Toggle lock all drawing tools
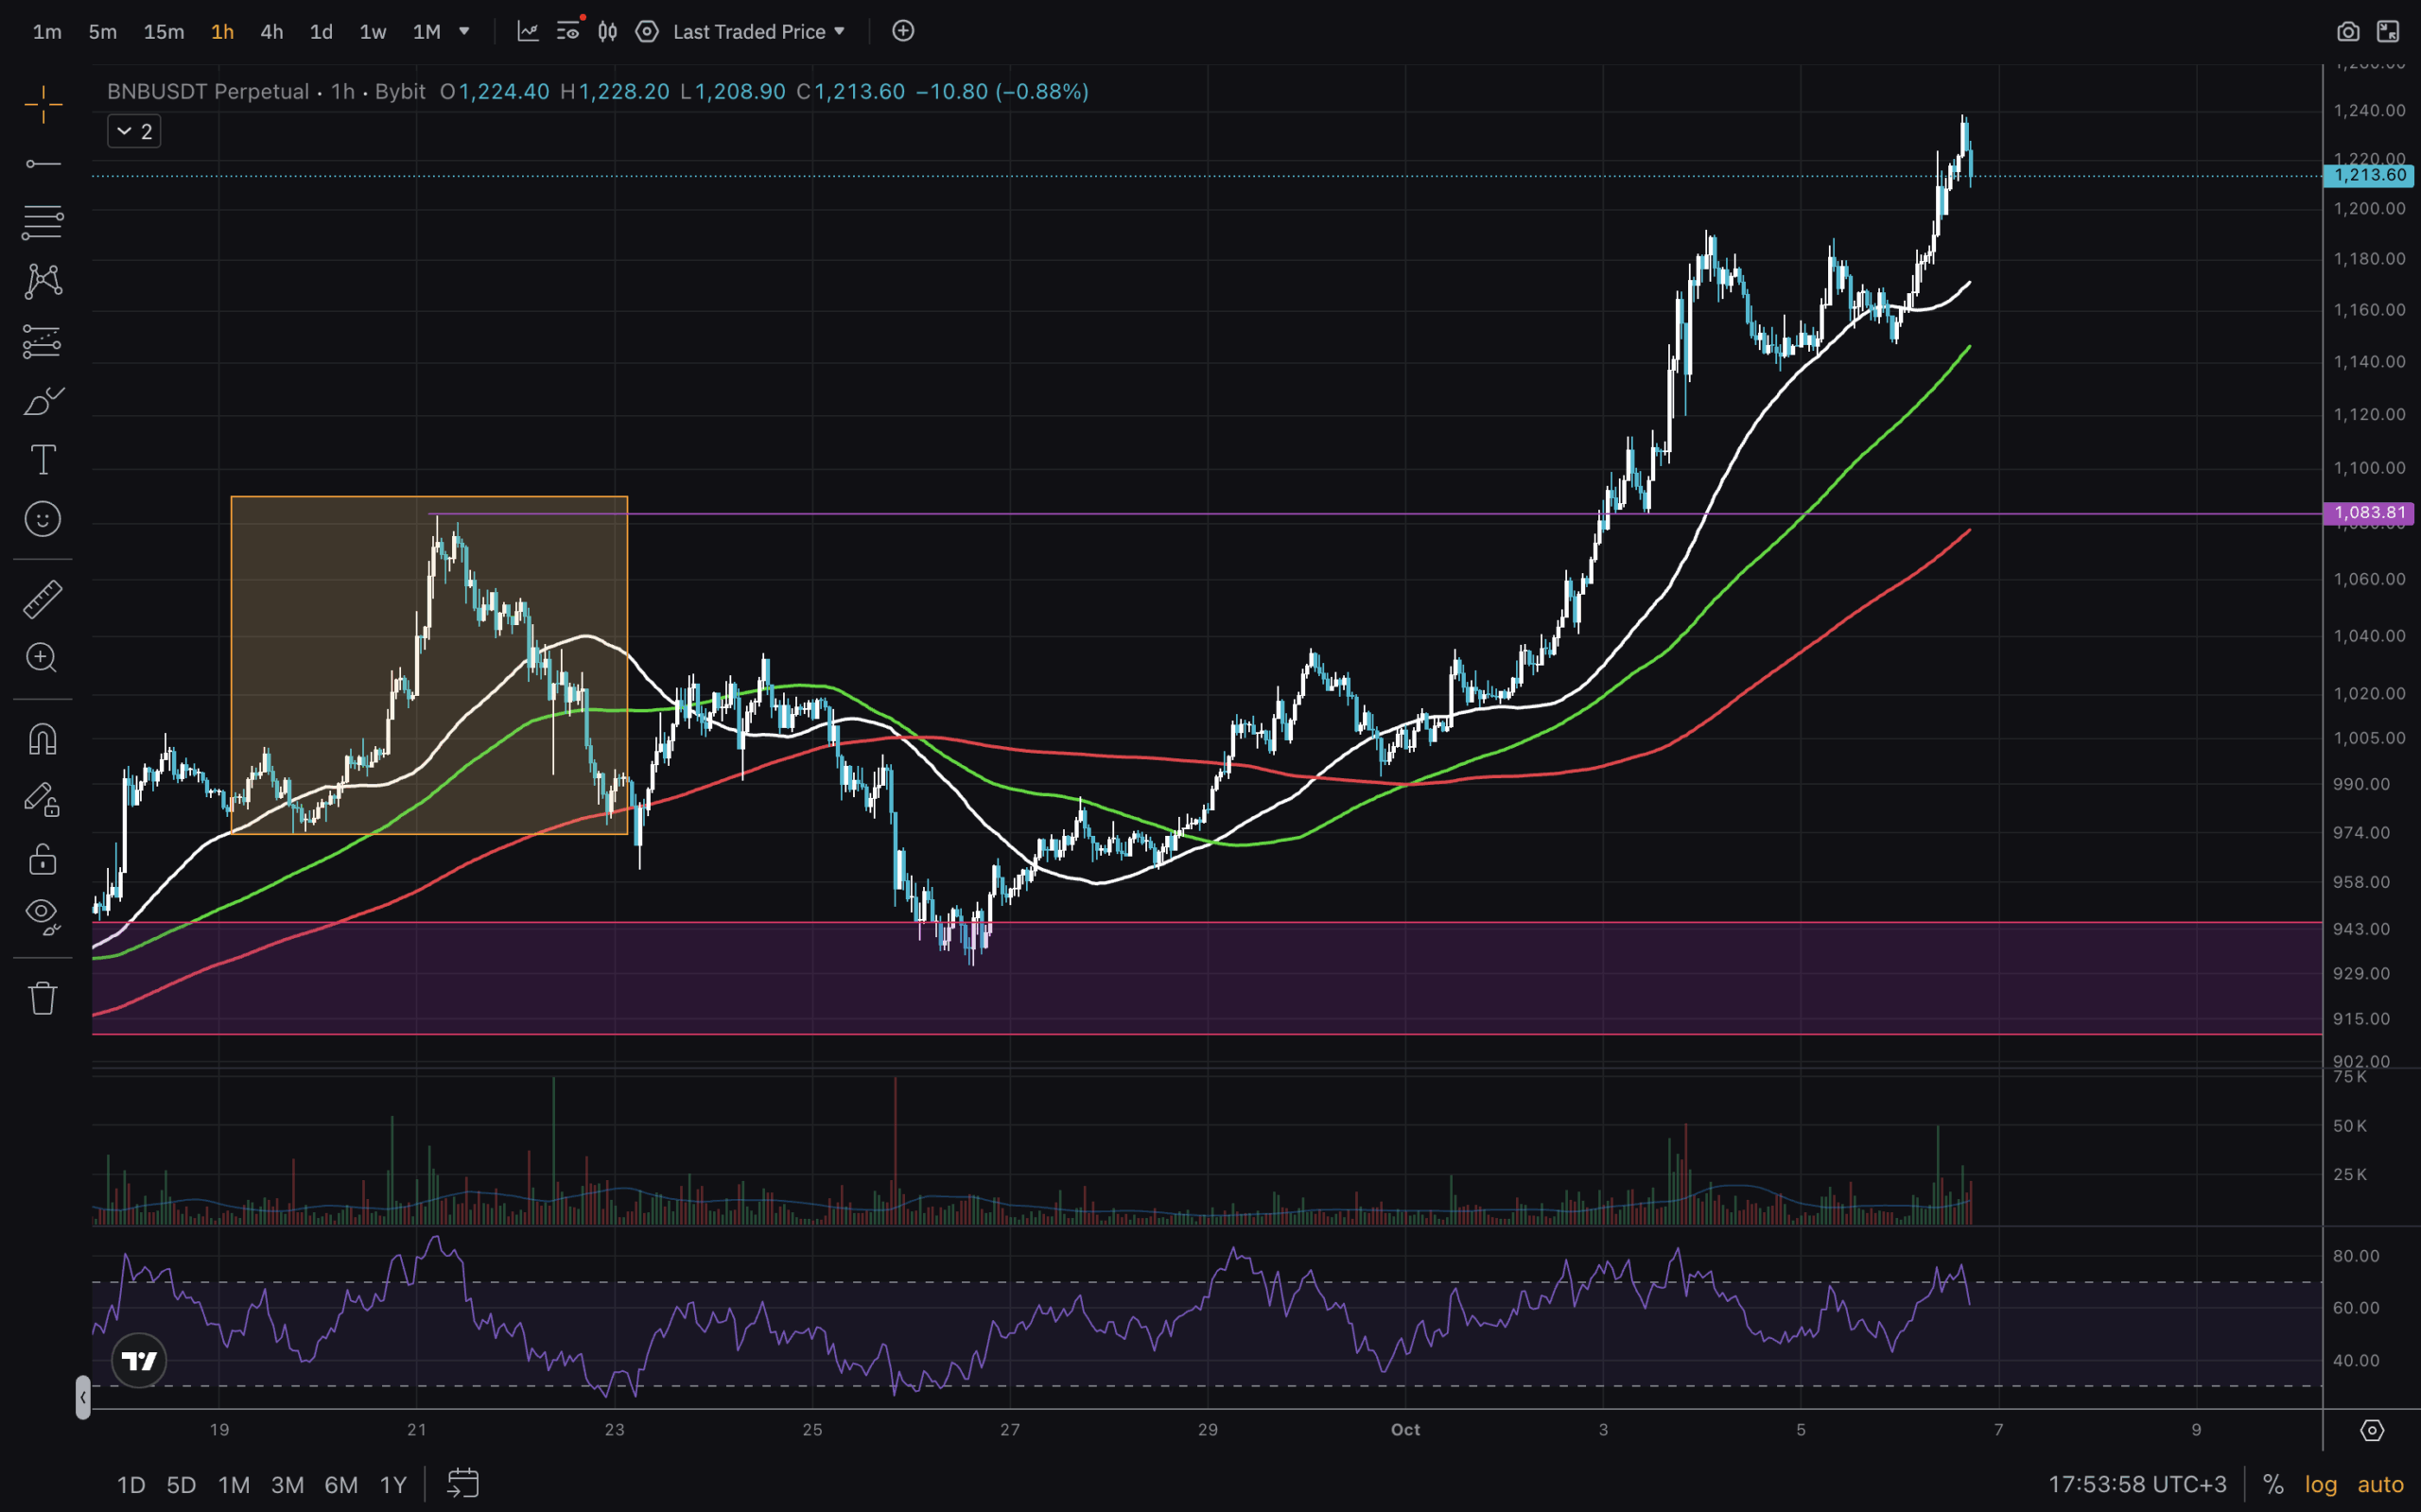 tap(43, 859)
